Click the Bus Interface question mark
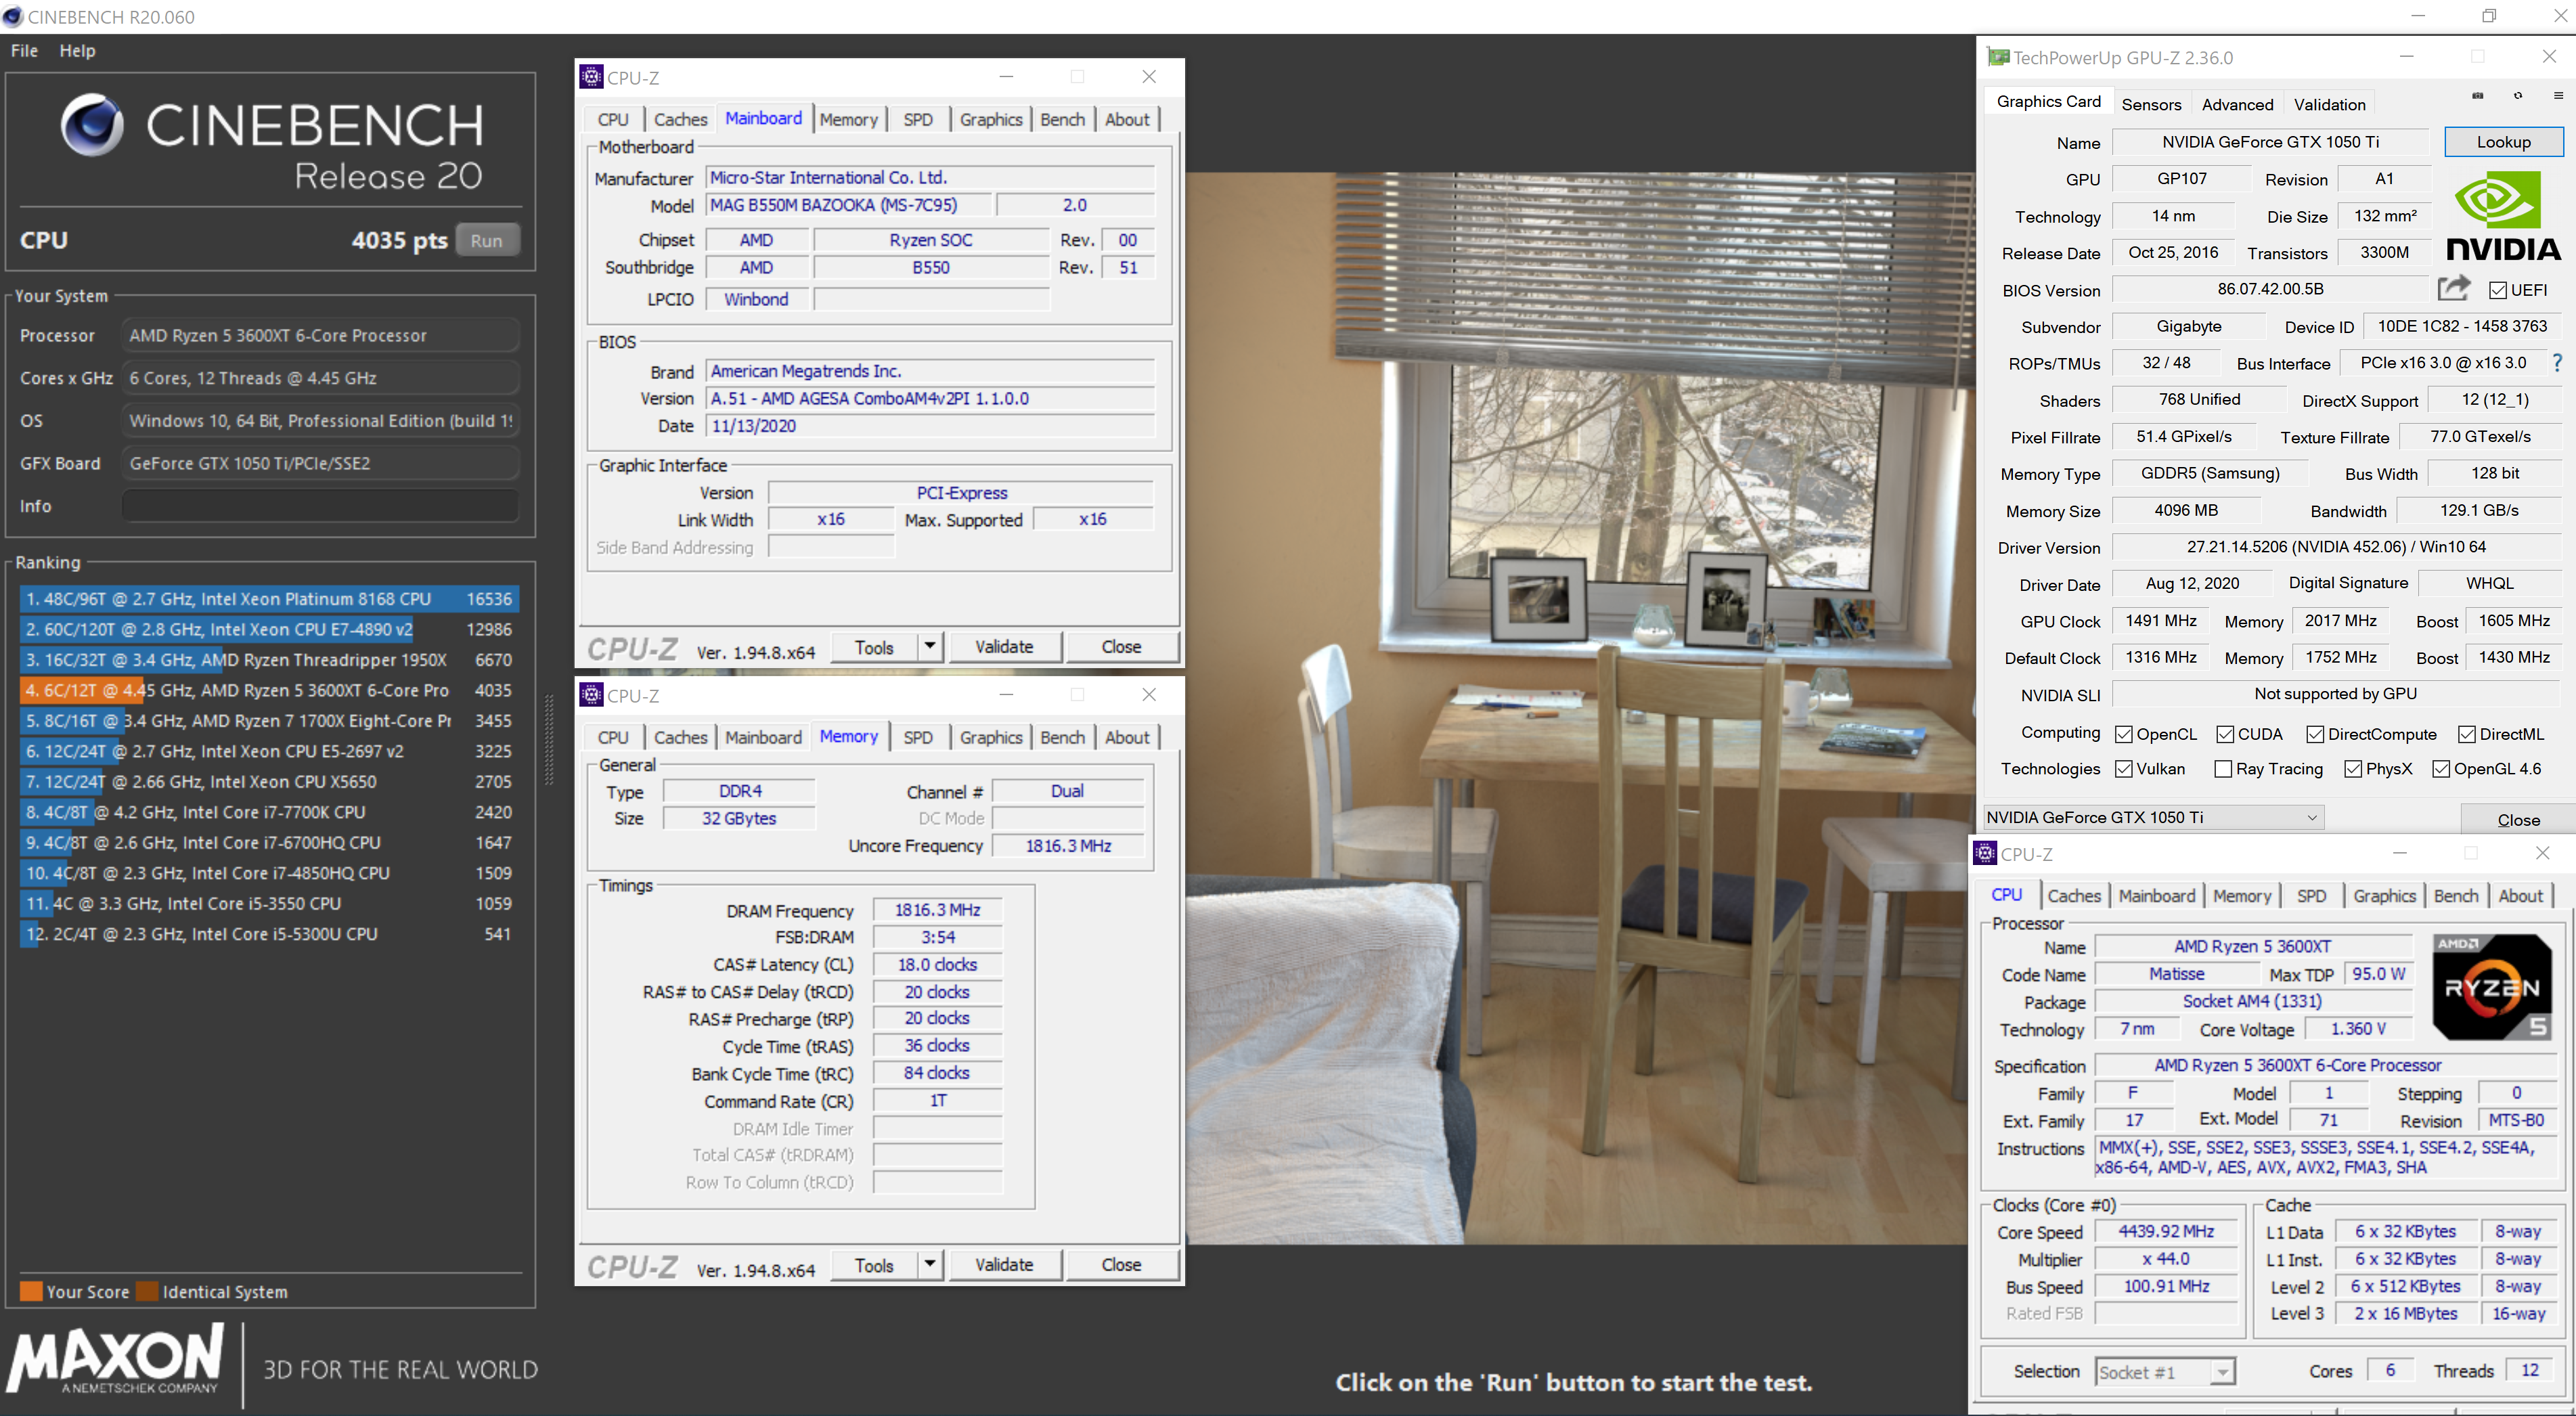Viewport: 2576px width, 1416px height. (2557, 363)
